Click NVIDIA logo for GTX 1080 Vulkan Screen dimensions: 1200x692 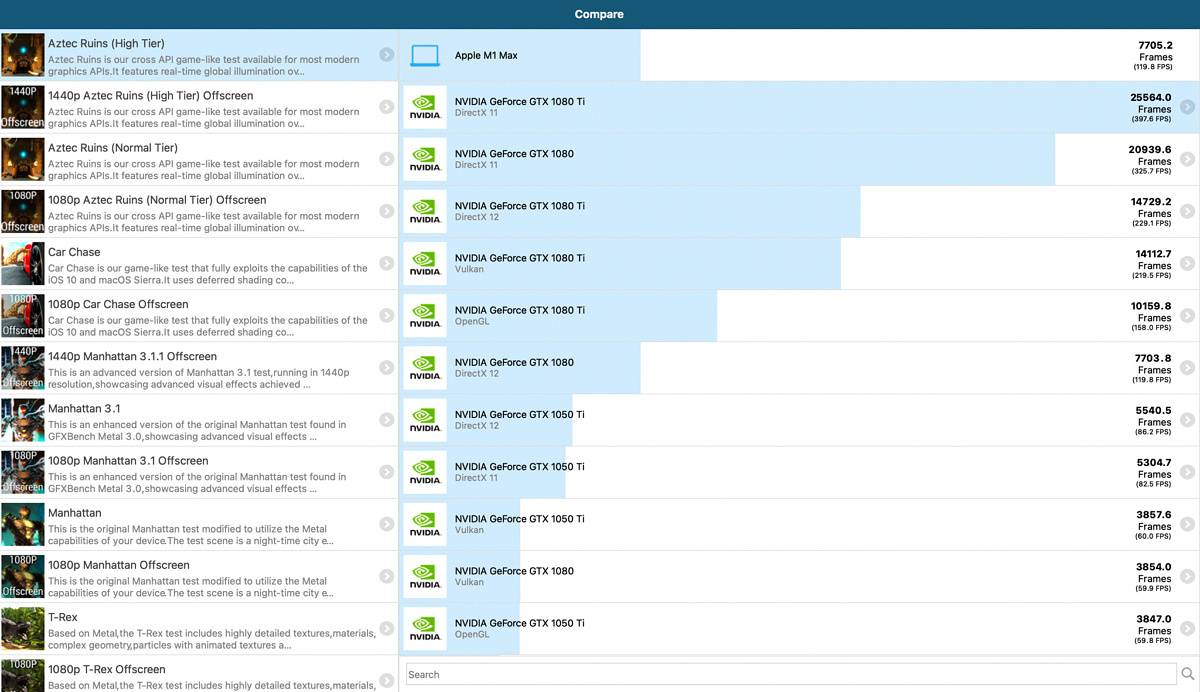coord(425,575)
